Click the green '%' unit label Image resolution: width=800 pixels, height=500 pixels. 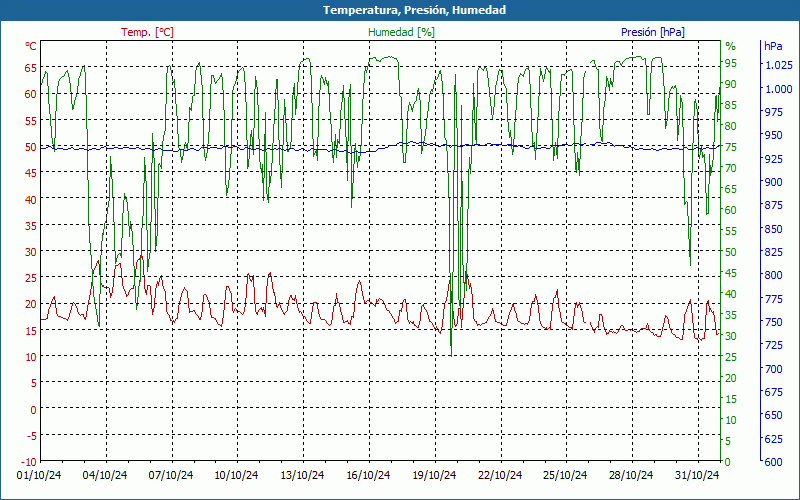click(731, 46)
